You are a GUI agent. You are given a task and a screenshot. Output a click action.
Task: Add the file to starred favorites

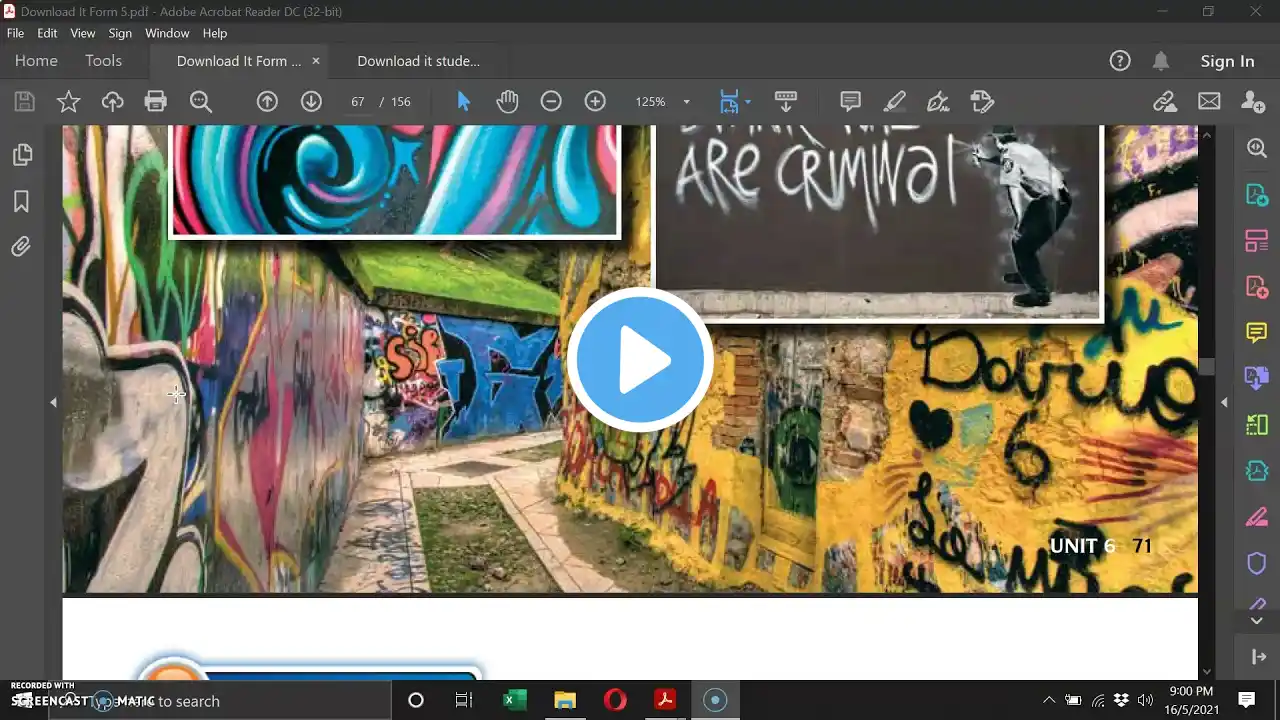[x=68, y=101]
